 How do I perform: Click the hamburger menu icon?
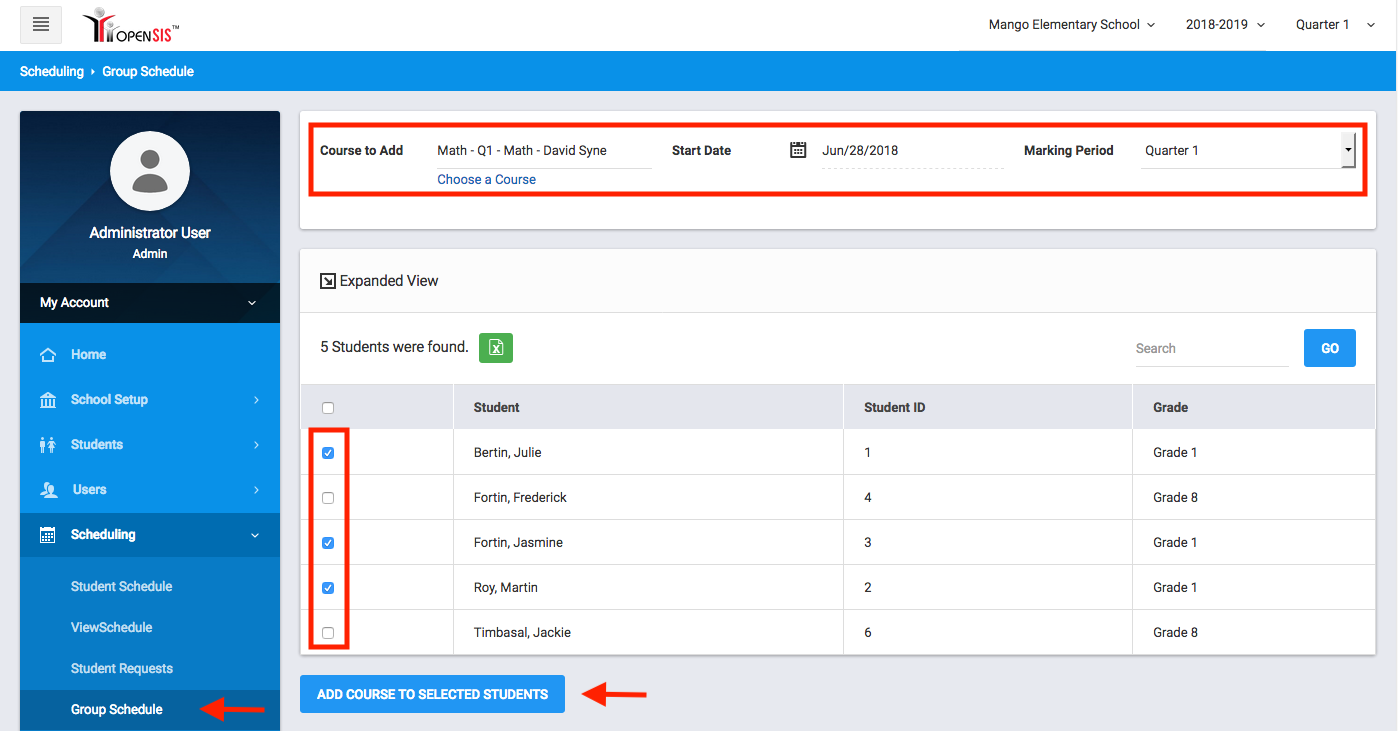(x=41, y=25)
